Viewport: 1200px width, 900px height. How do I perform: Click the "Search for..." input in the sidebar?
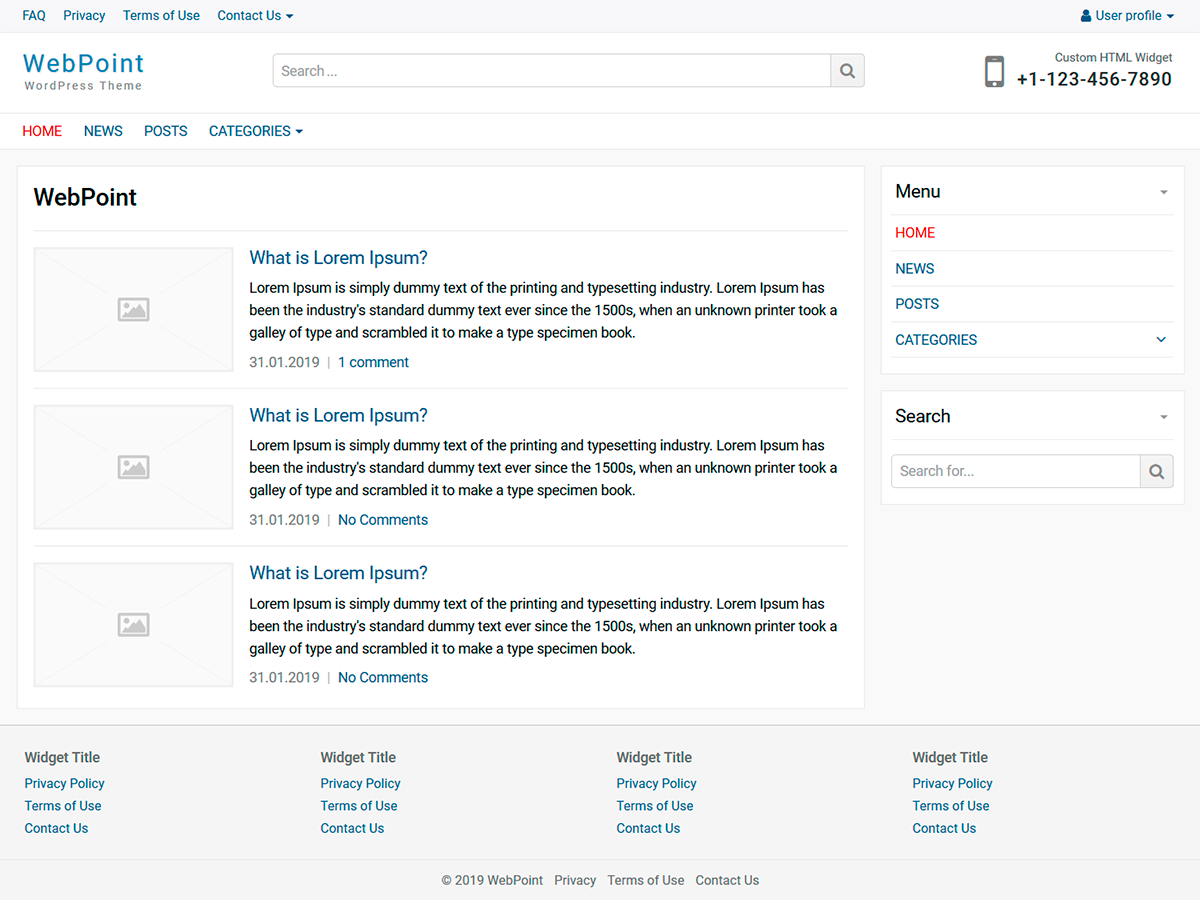coord(1015,470)
